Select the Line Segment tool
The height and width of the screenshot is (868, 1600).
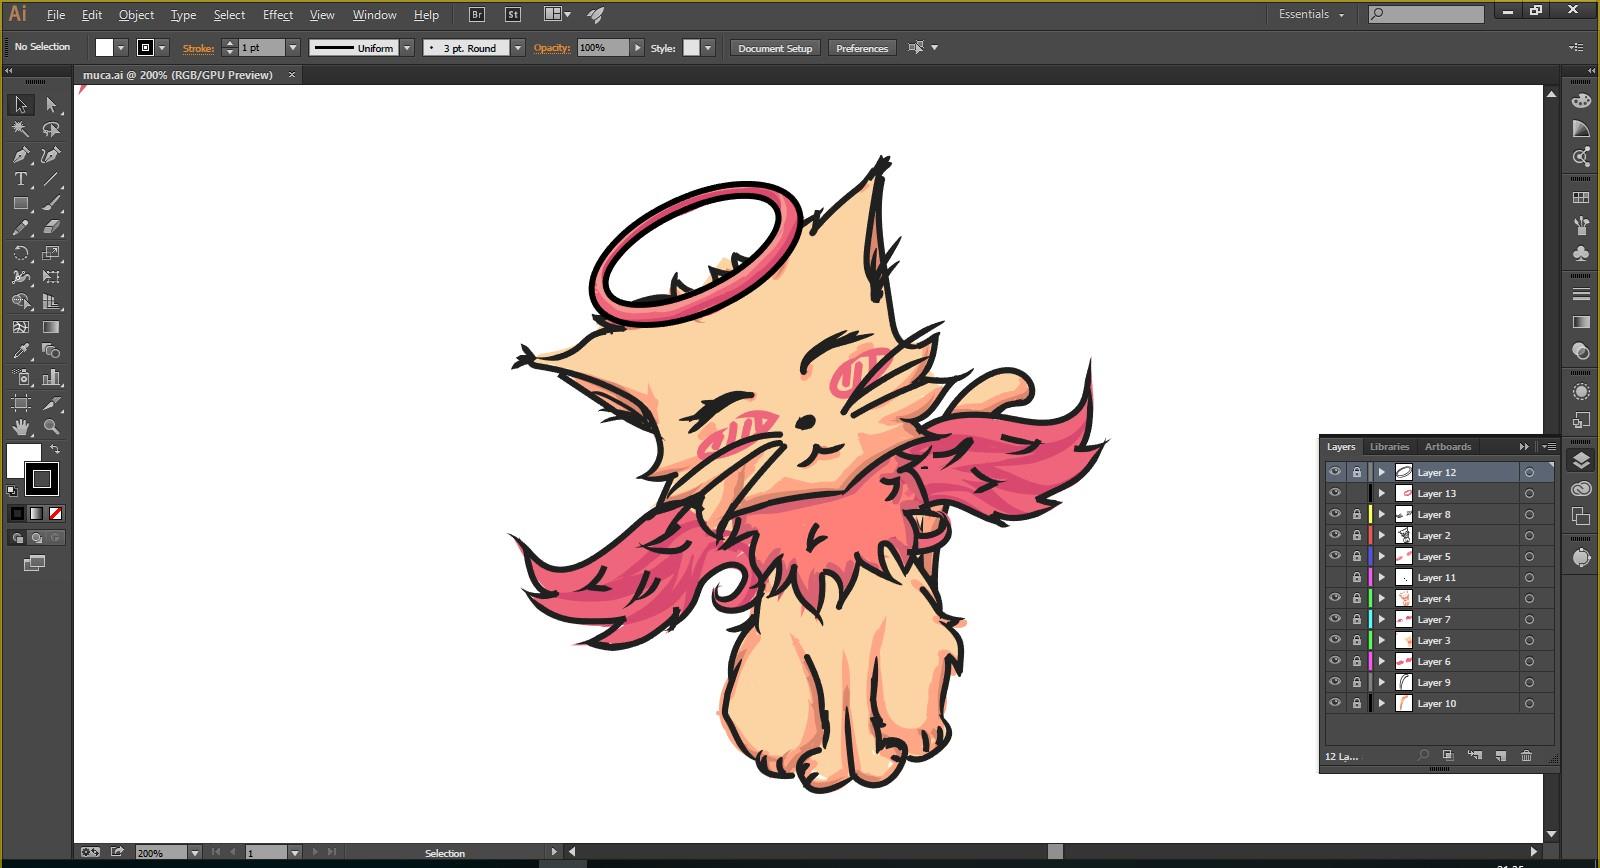point(51,179)
